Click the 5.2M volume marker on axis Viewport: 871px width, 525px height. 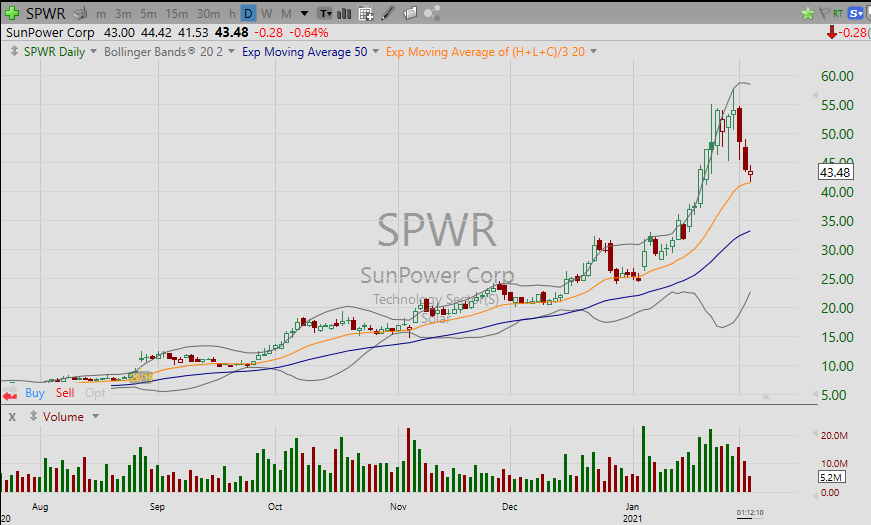coord(831,477)
